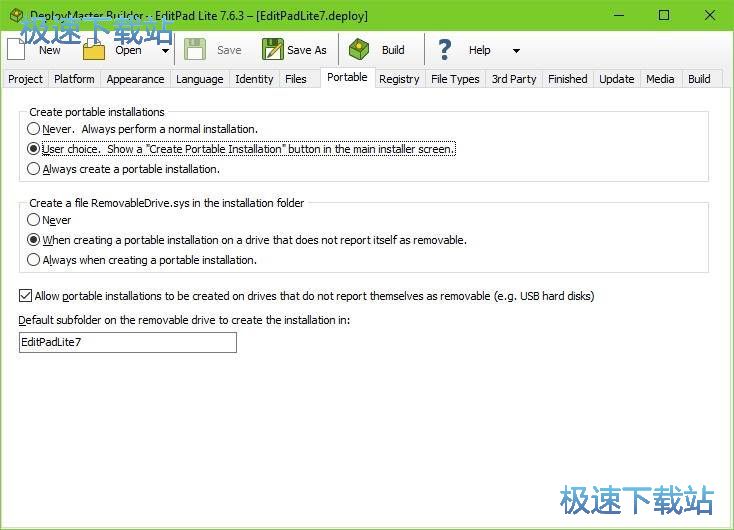Switch to the Finished tab
Viewport: 734px width, 530px height.
pos(567,79)
